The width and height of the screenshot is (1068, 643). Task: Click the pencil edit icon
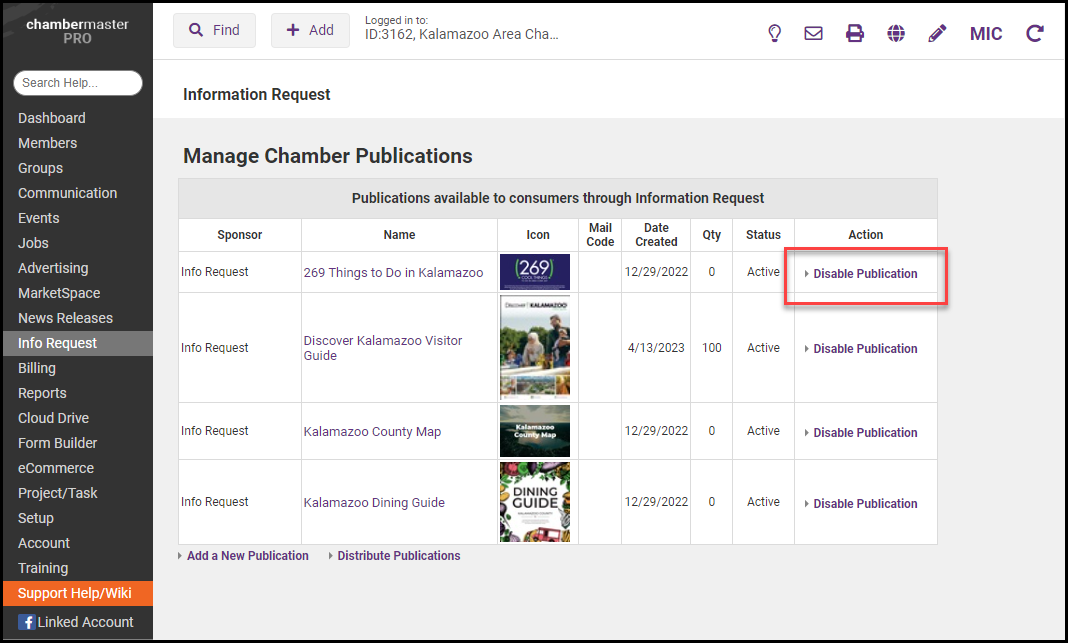click(x=937, y=33)
